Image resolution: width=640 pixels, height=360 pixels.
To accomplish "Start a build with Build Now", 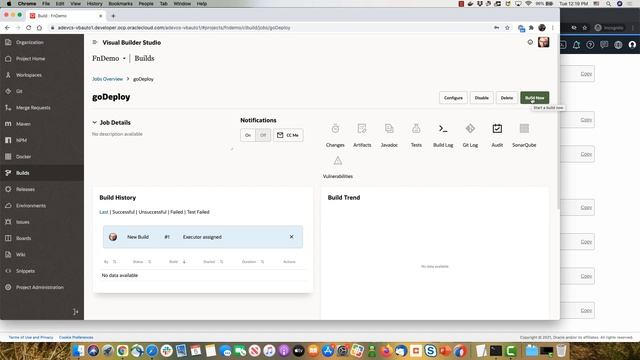I will [x=534, y=98].
